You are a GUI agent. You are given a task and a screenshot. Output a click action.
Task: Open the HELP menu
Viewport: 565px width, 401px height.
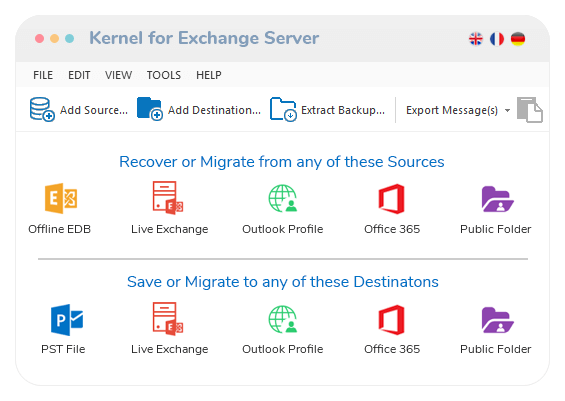click(209, 75)
